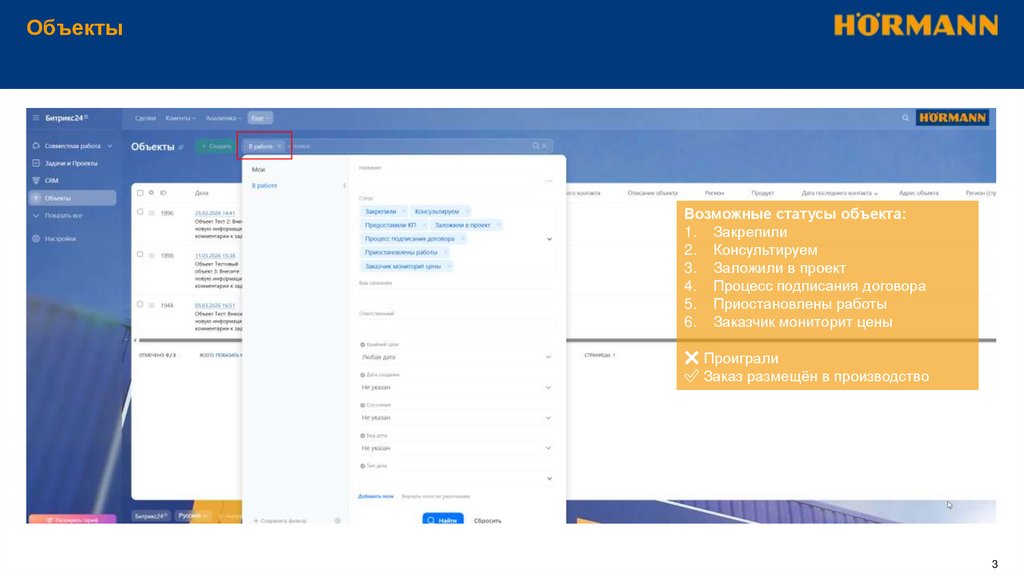1024x574 pixels.
Task: Open the Сделки top menu item
Action: click(145, 118)
